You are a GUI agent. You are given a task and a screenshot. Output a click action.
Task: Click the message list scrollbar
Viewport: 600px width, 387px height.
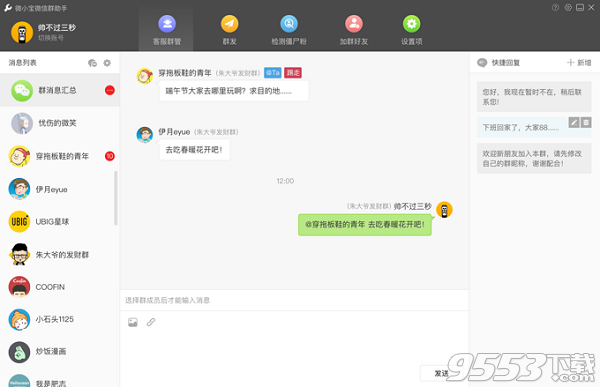click(116, 198)
